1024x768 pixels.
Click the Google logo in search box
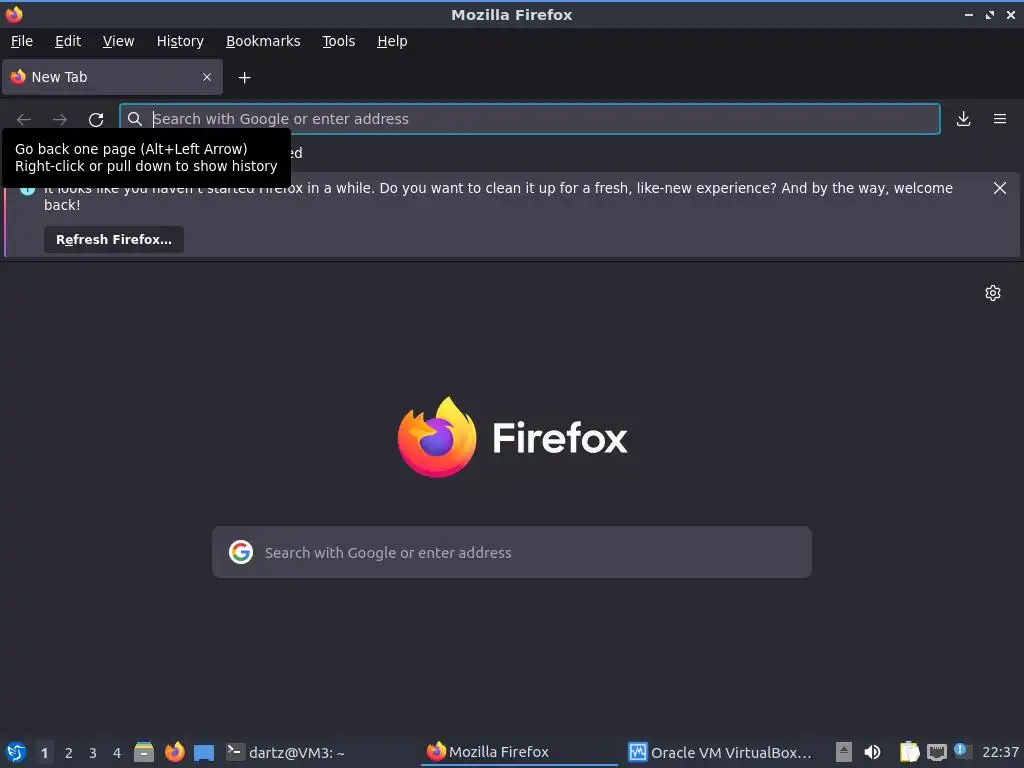click(241, 552)
